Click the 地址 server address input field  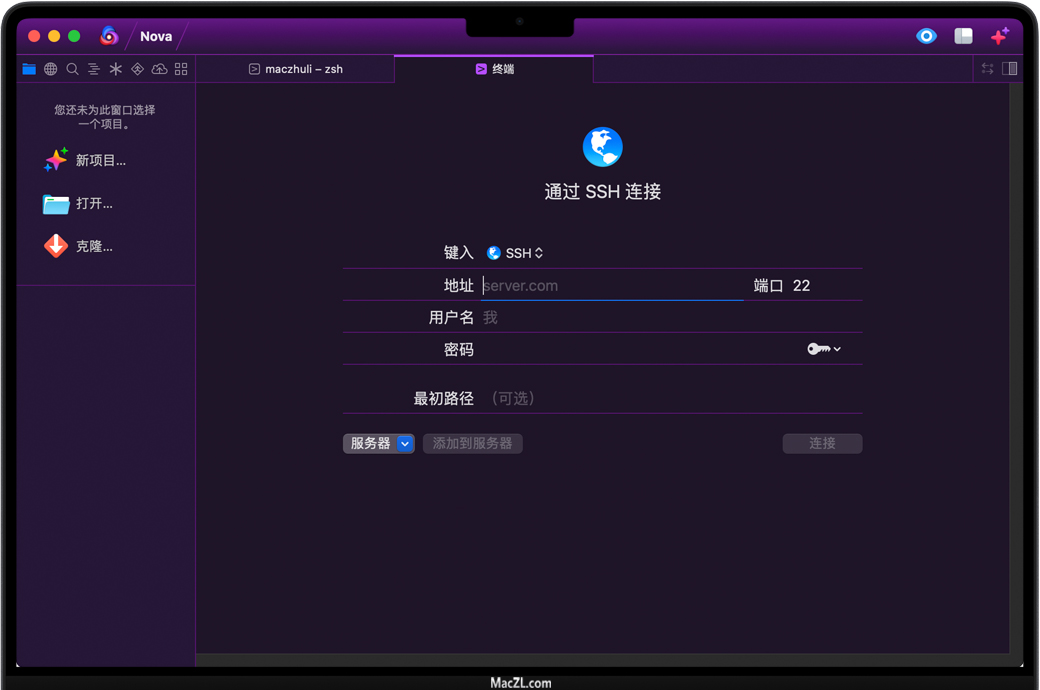coord(612,286)
